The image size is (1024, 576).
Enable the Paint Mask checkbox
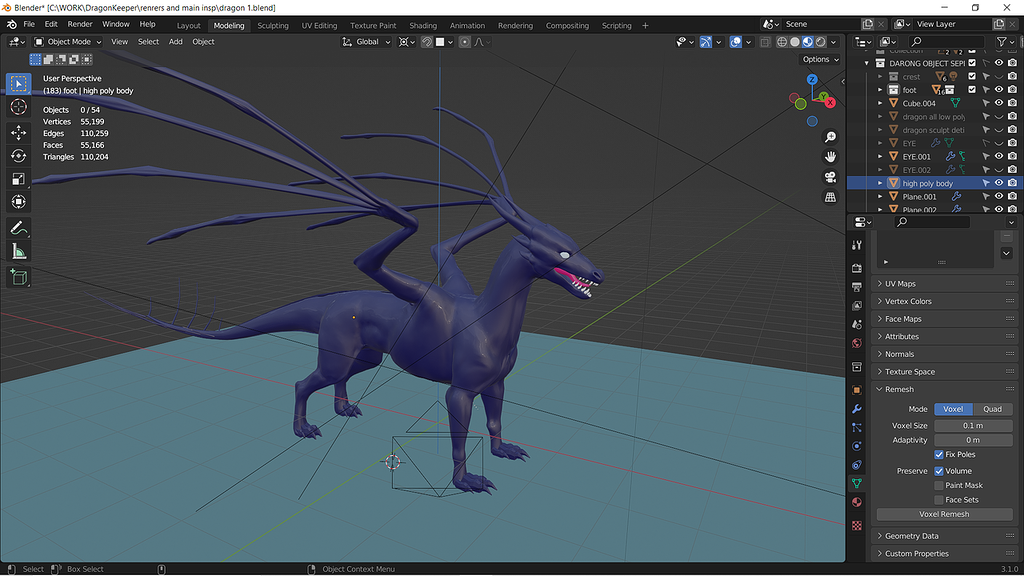click(x=939, y=485)
